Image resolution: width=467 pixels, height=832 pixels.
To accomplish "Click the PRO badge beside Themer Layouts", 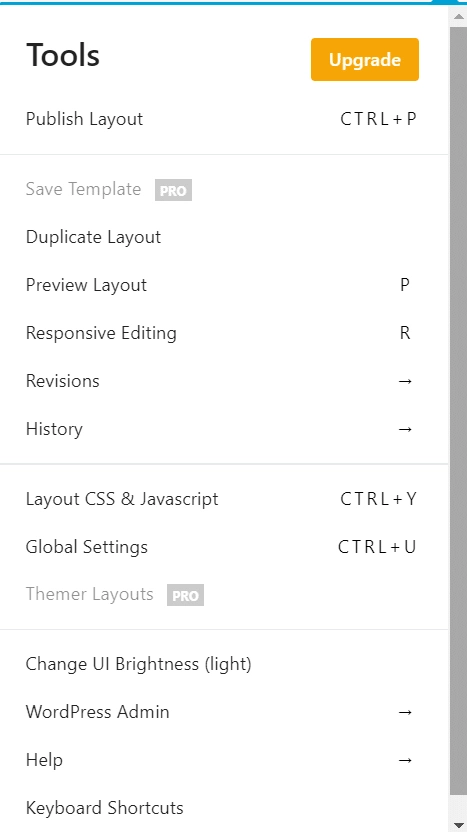I will coord(185,595).
